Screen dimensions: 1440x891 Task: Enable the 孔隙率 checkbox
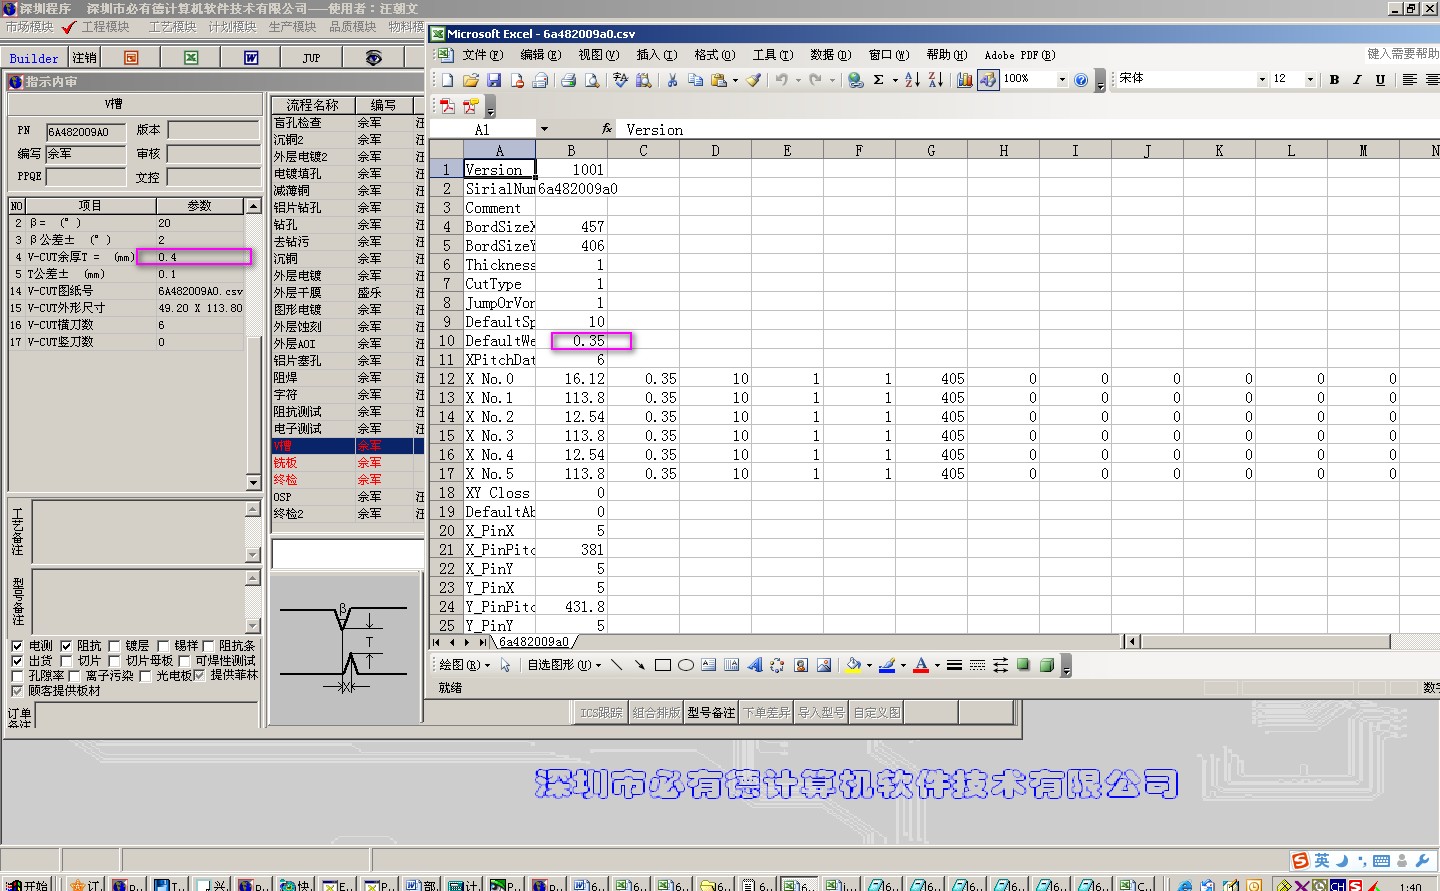[17, 676]
